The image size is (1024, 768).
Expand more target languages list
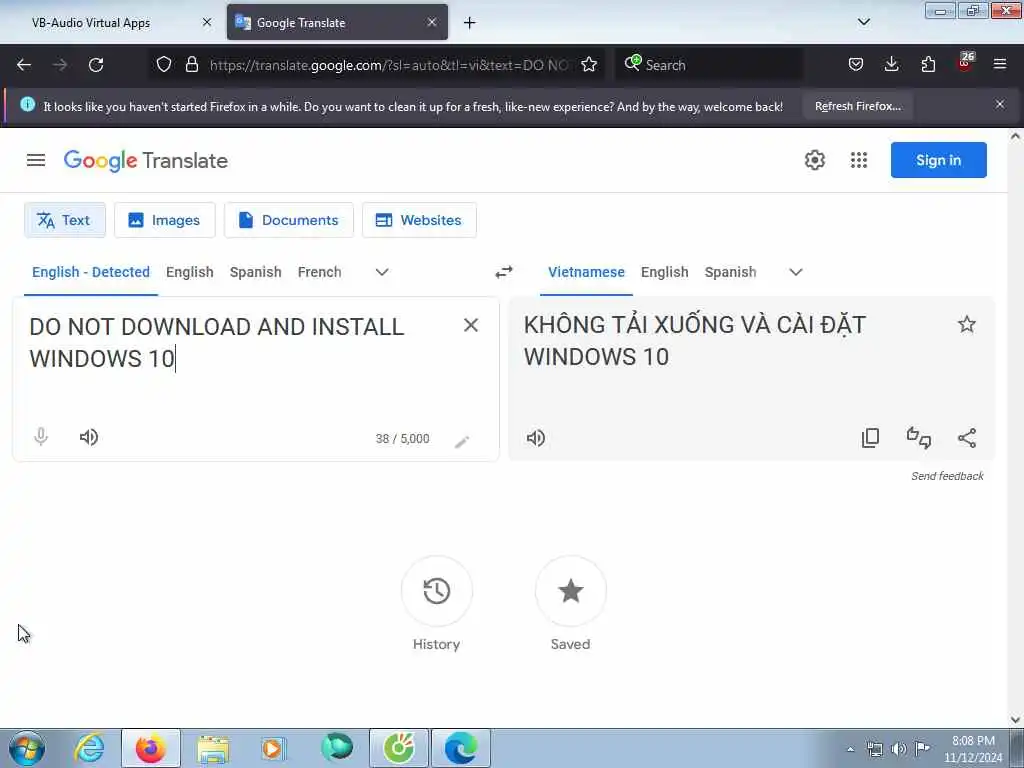(795, 272)
